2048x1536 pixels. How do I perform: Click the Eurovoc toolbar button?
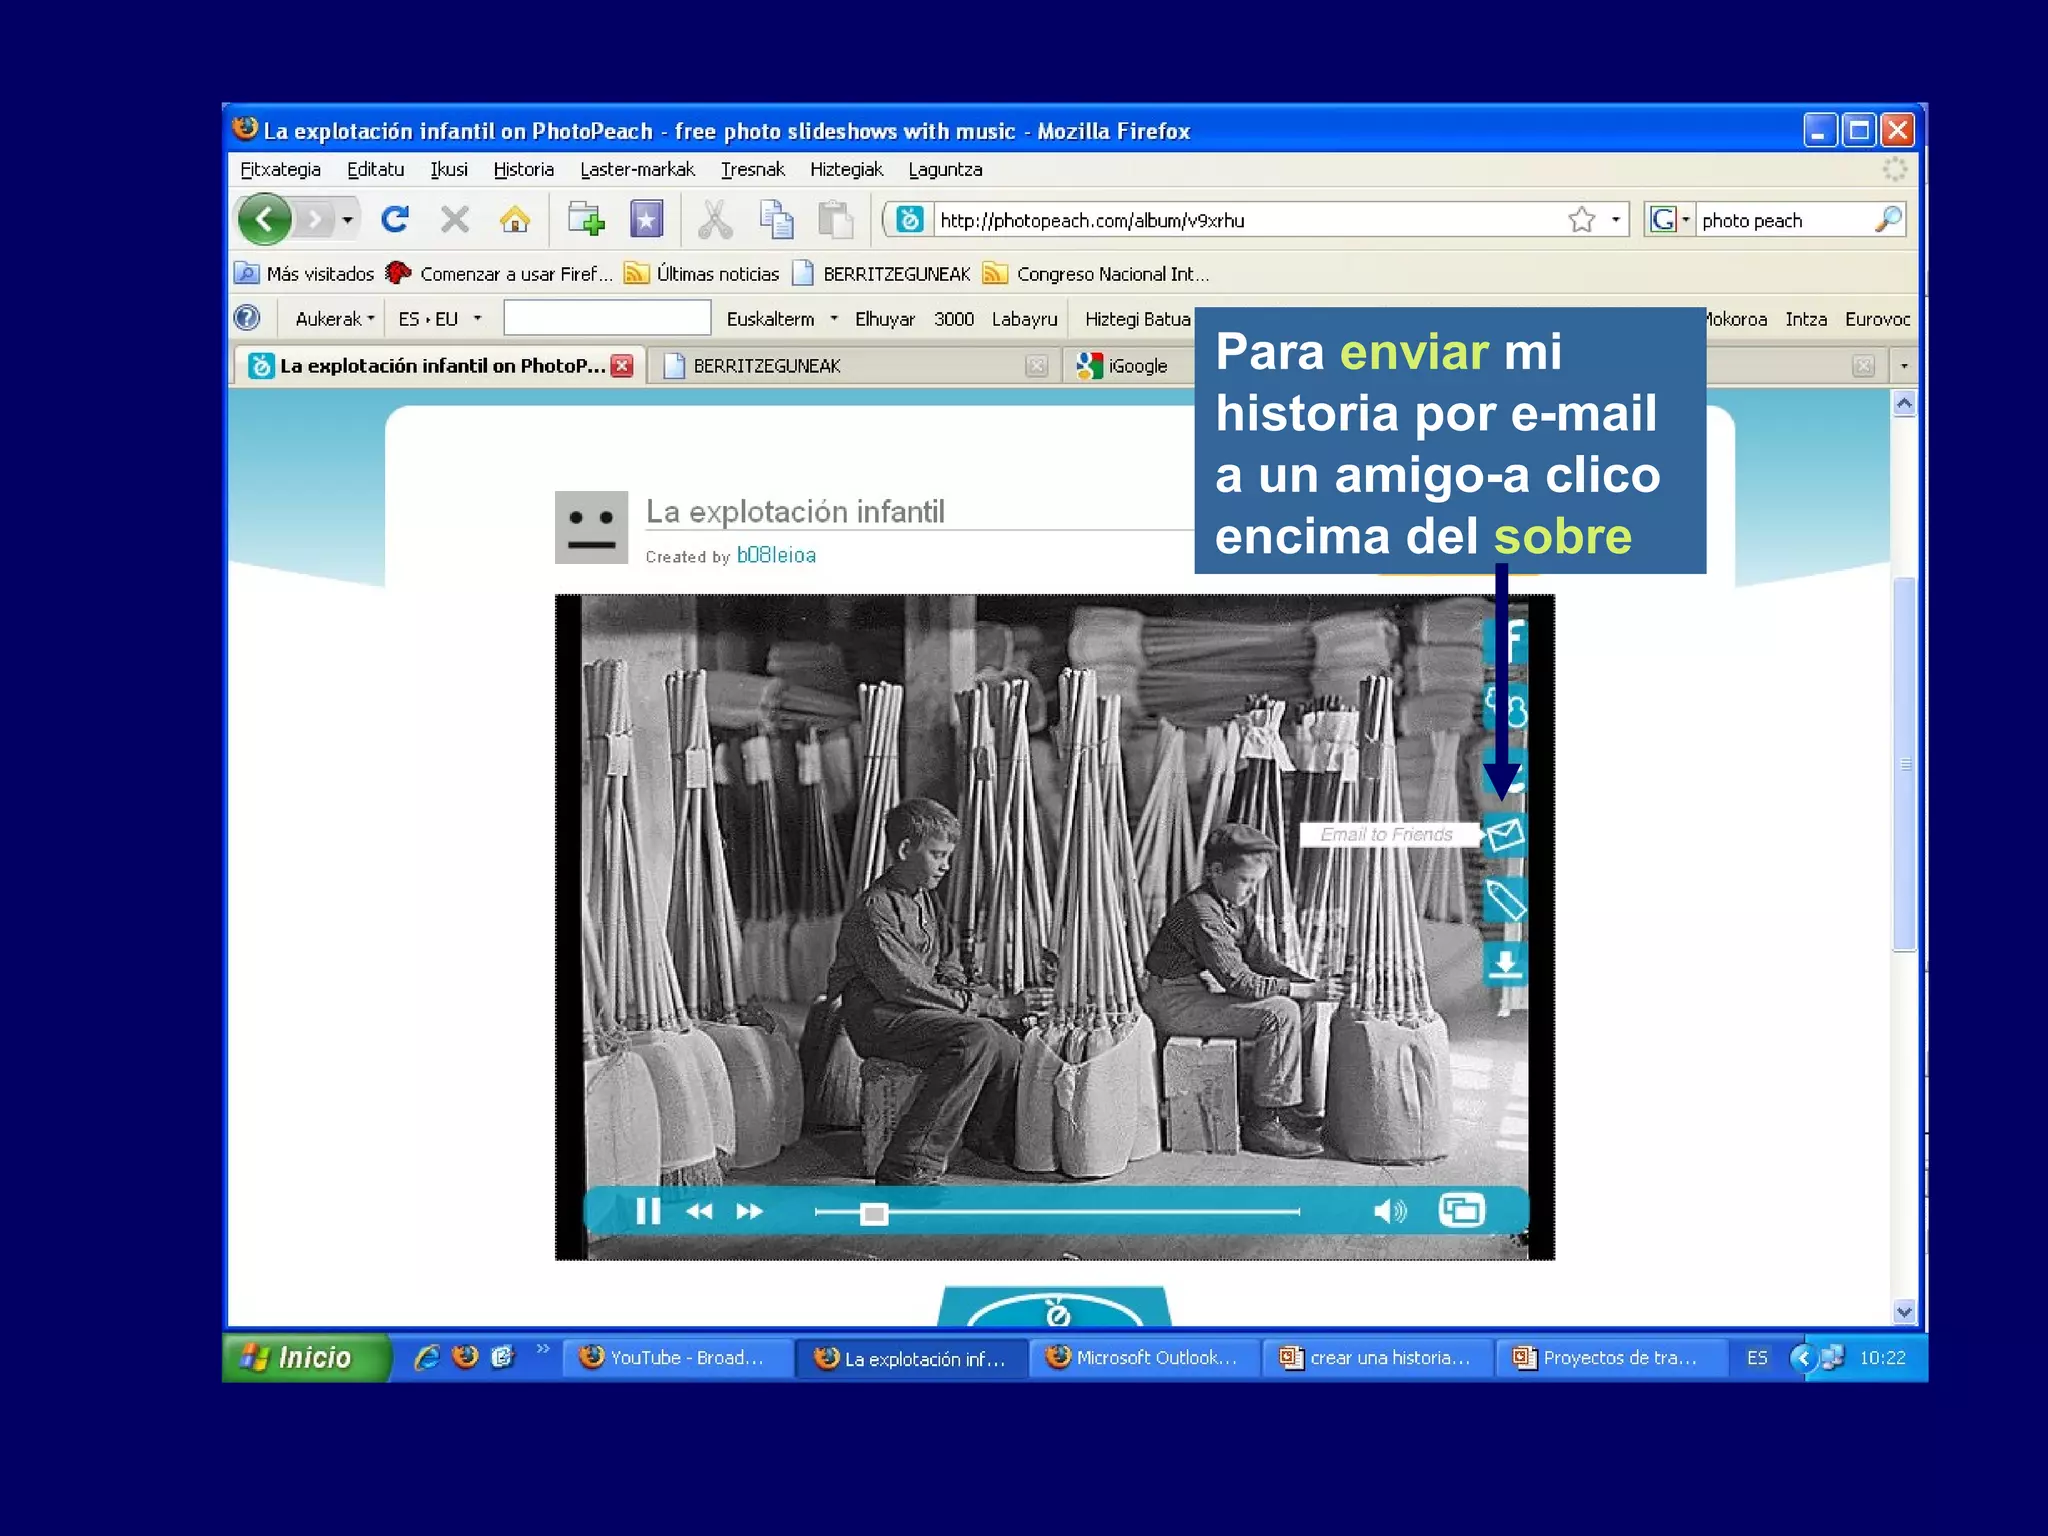pos(1877,318)
